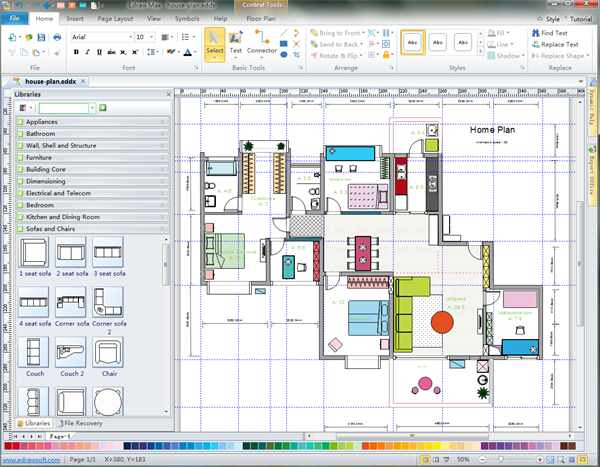This screenshot has width=600, height=467.
Task: Select the Corner sofa shape
Action: [x=70, y=302]
